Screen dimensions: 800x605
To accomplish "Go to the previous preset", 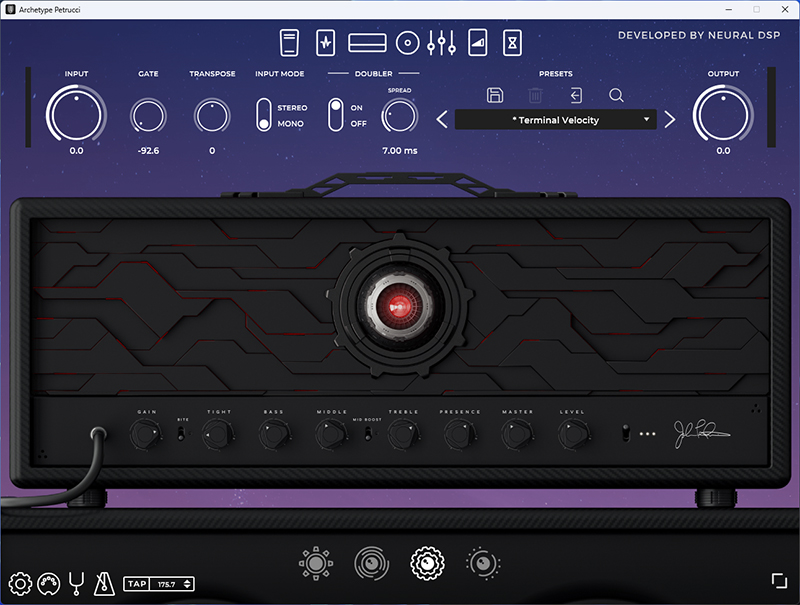I will click(442, 120).
